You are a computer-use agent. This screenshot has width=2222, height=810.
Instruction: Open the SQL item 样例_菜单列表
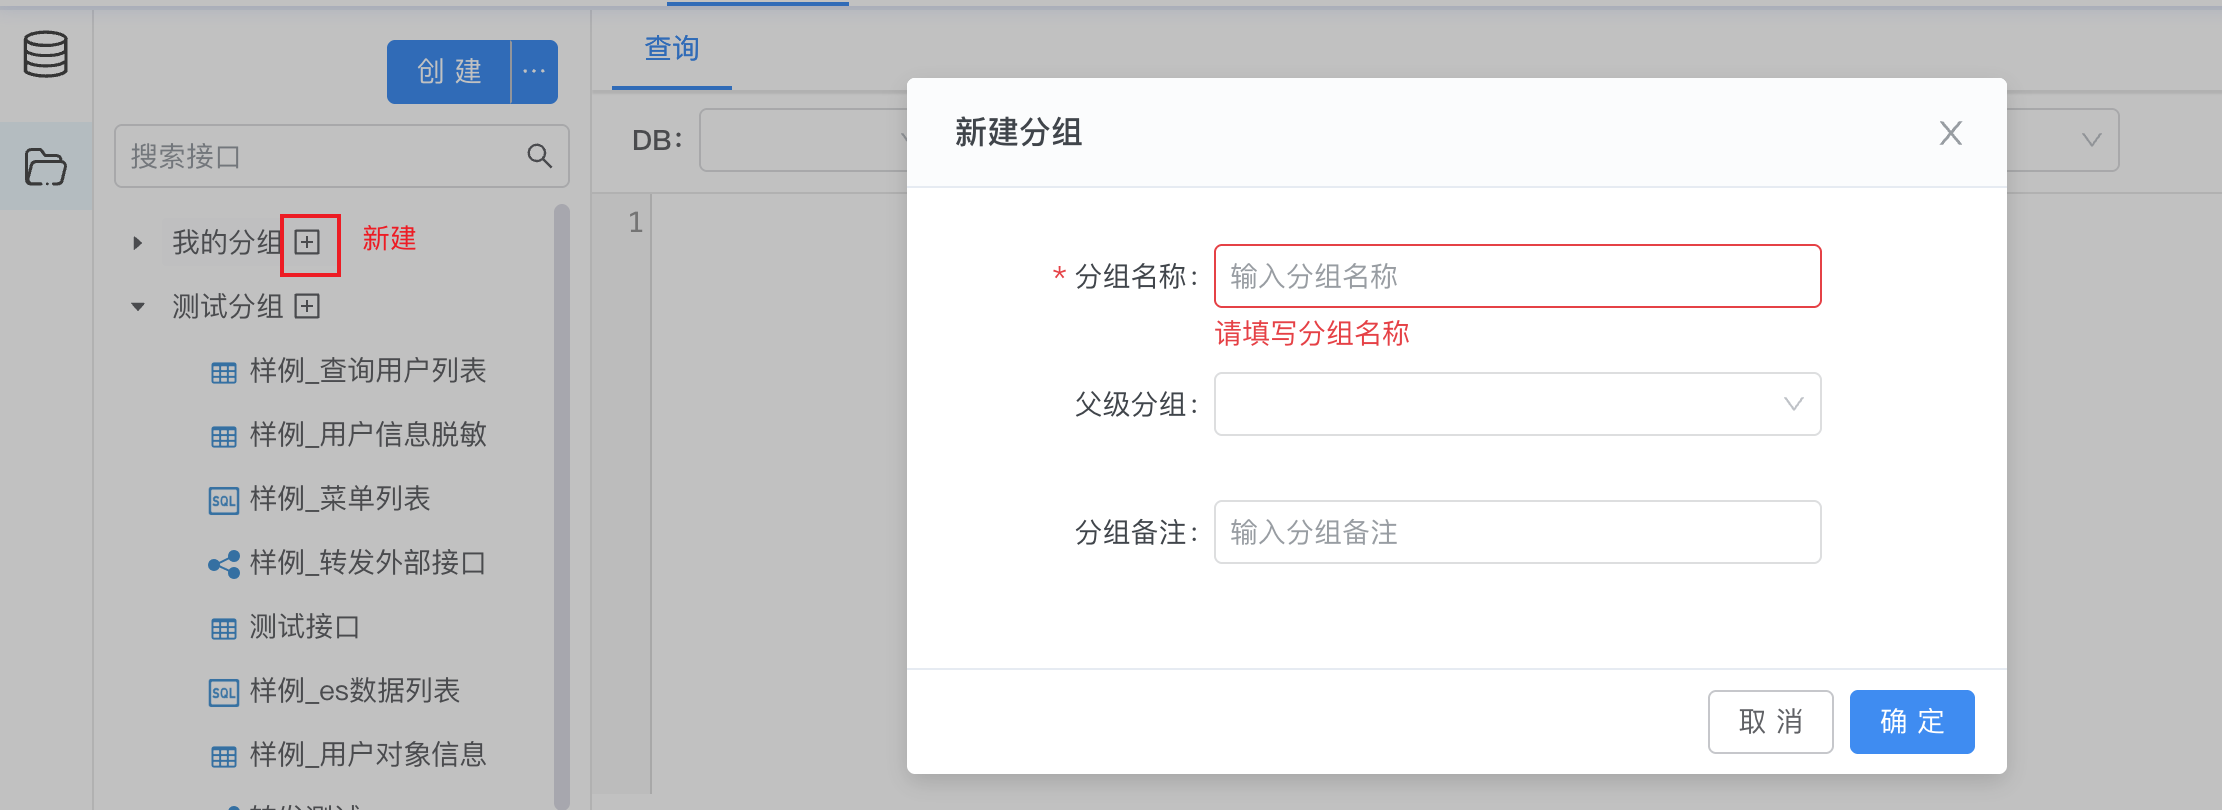click(x=339, y=499)
